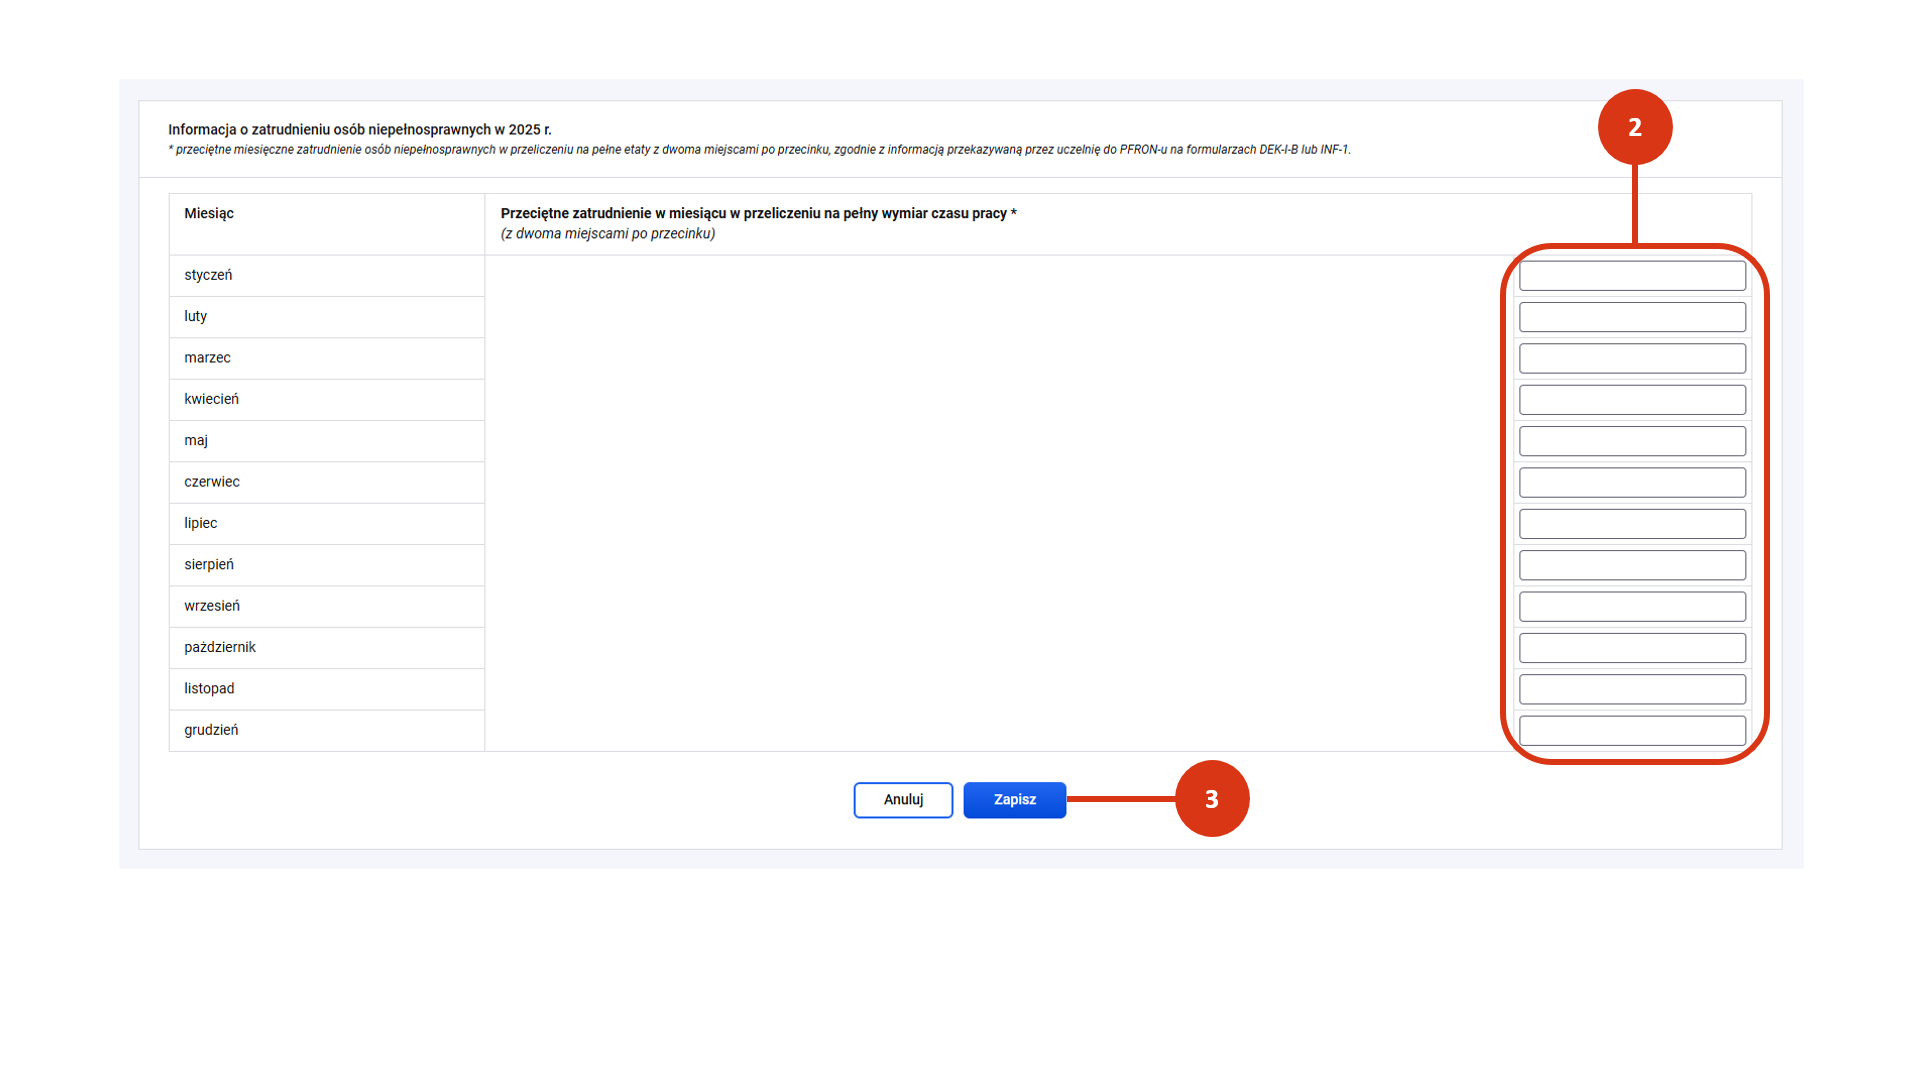Click the styczeń month row label
This screenshot has height=1080, width=1920.
(x=208, y=275)
